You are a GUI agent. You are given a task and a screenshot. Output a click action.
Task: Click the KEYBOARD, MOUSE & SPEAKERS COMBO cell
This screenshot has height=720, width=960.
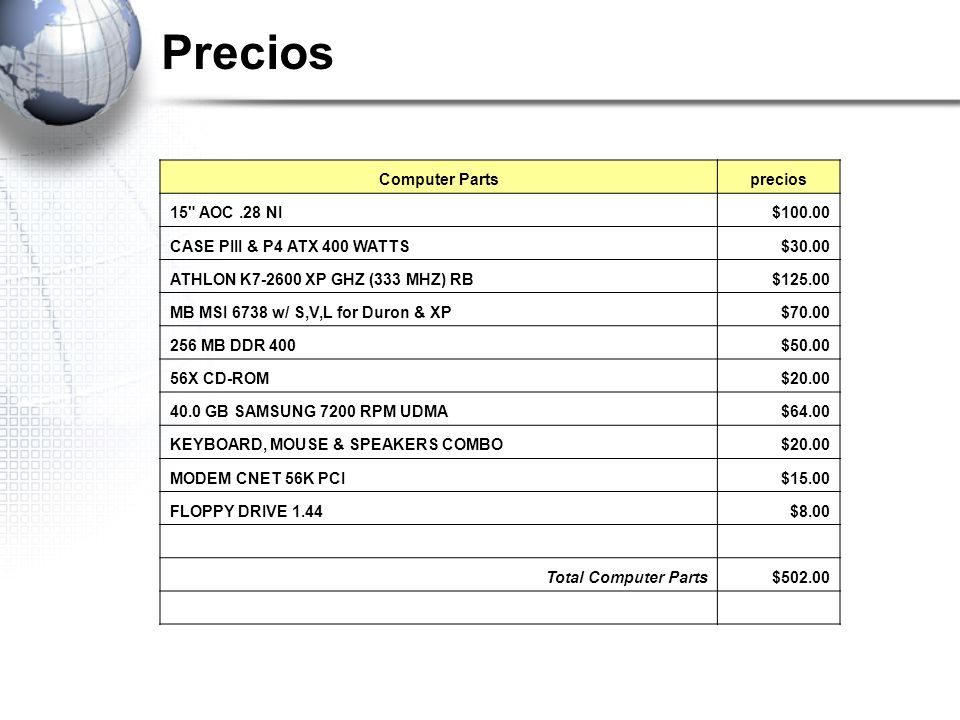(438, 442)
